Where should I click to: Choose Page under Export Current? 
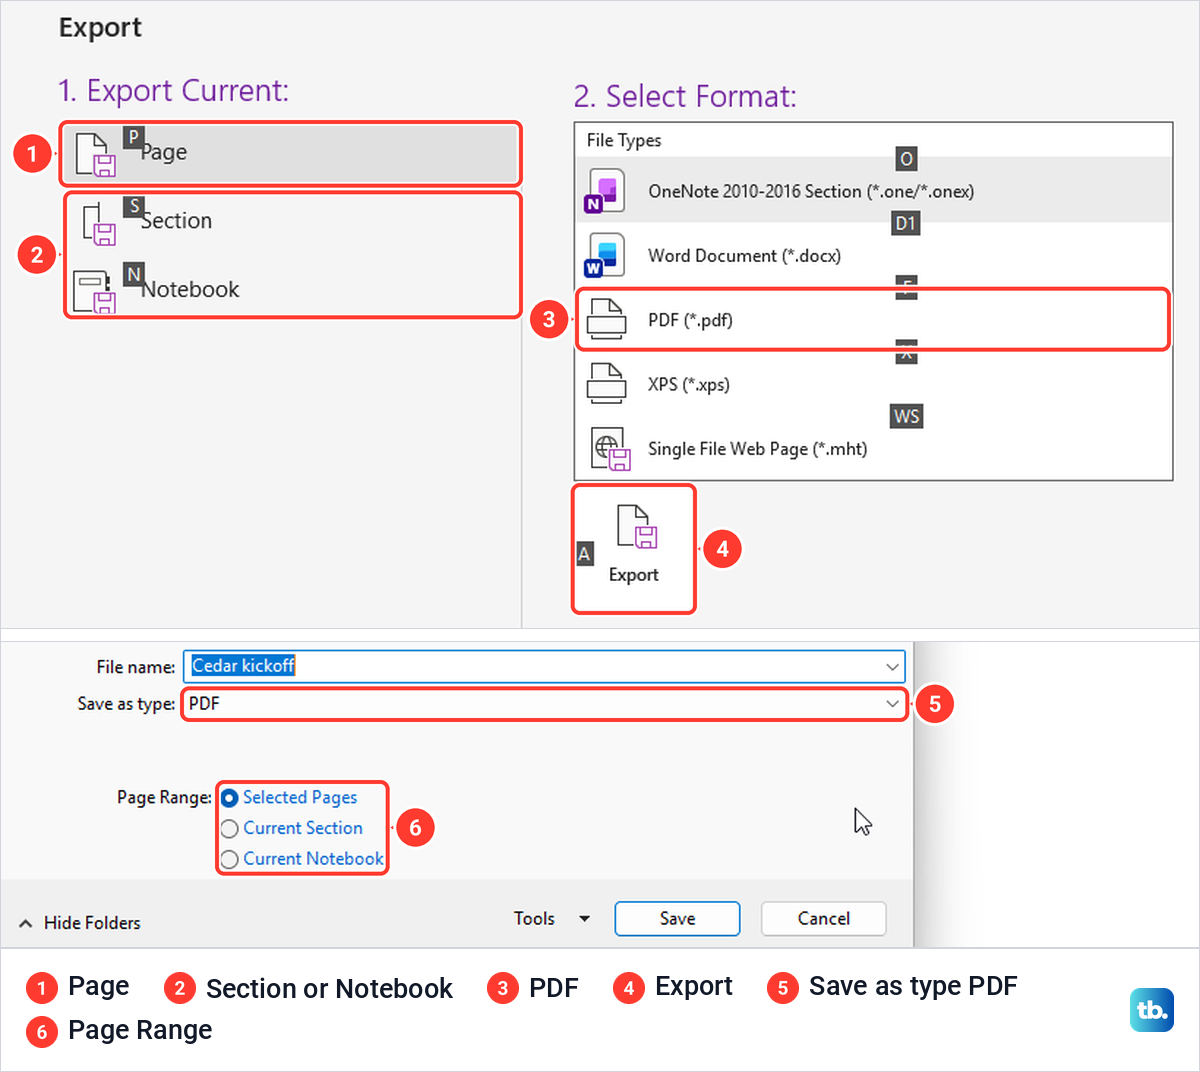[290, 154]
